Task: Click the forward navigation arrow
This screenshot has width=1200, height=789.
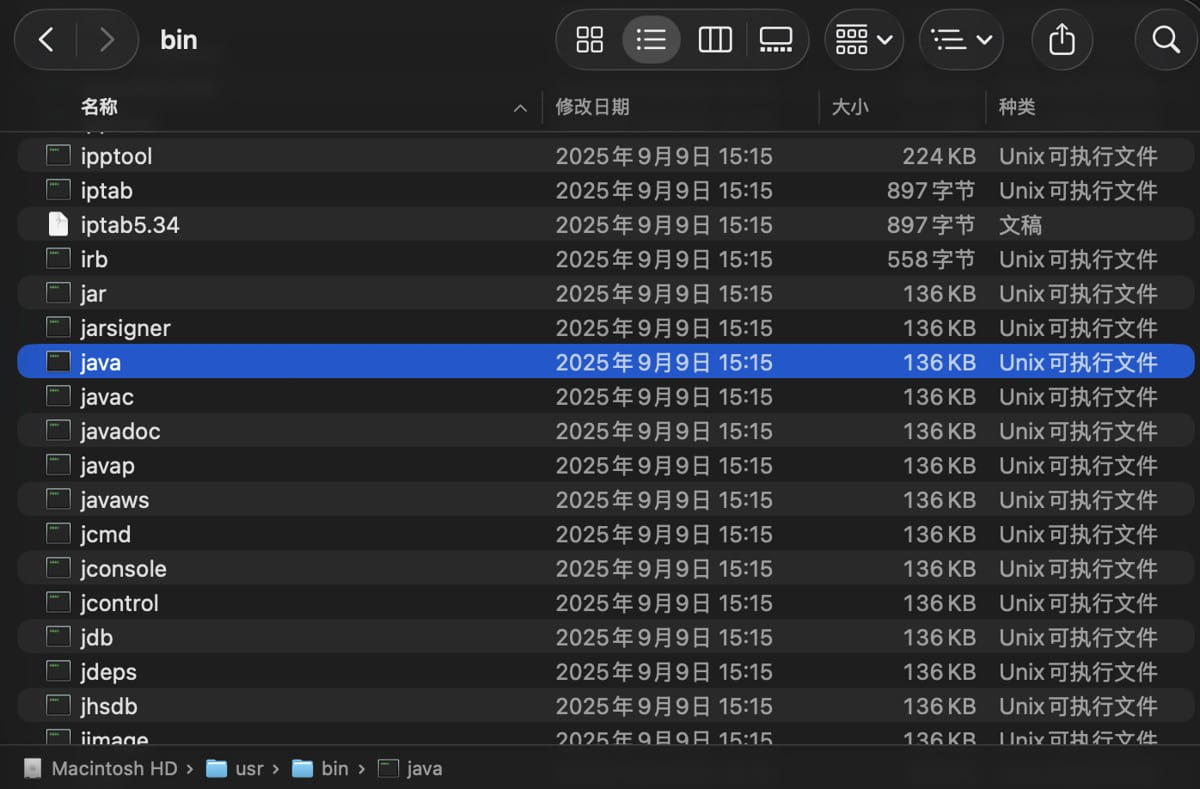Action: click(106, 40)
